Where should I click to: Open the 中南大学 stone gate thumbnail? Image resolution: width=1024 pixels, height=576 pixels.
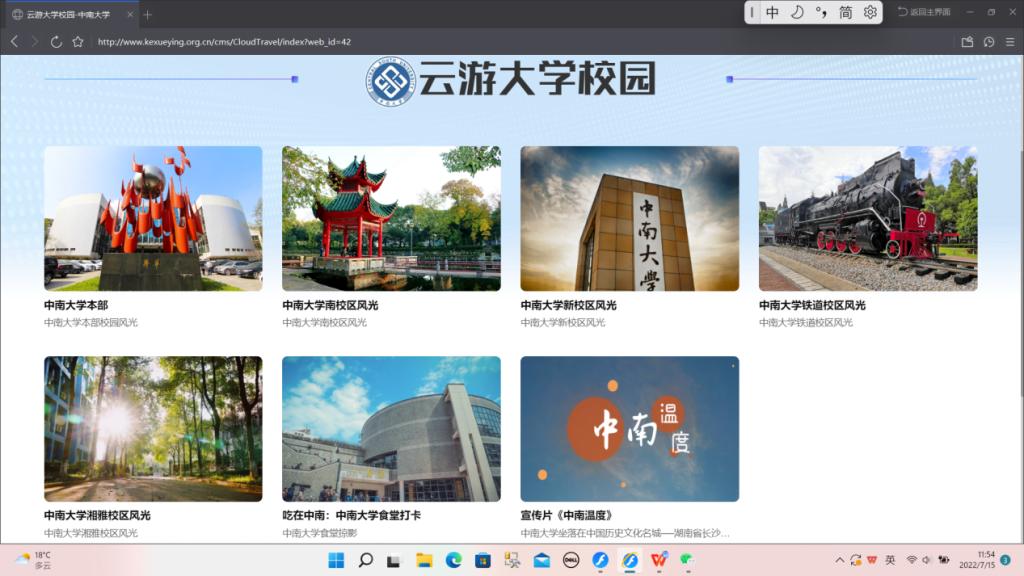pos(630,219)
